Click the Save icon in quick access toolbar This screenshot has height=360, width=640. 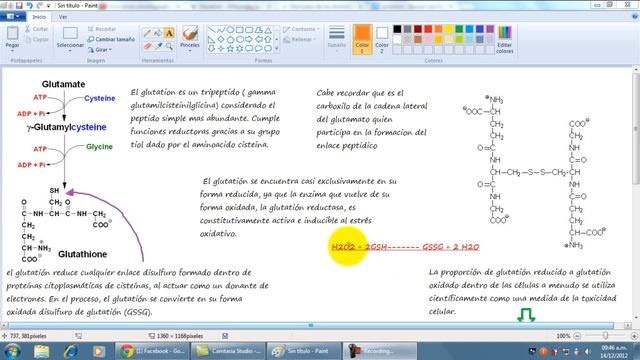point(19,5)
